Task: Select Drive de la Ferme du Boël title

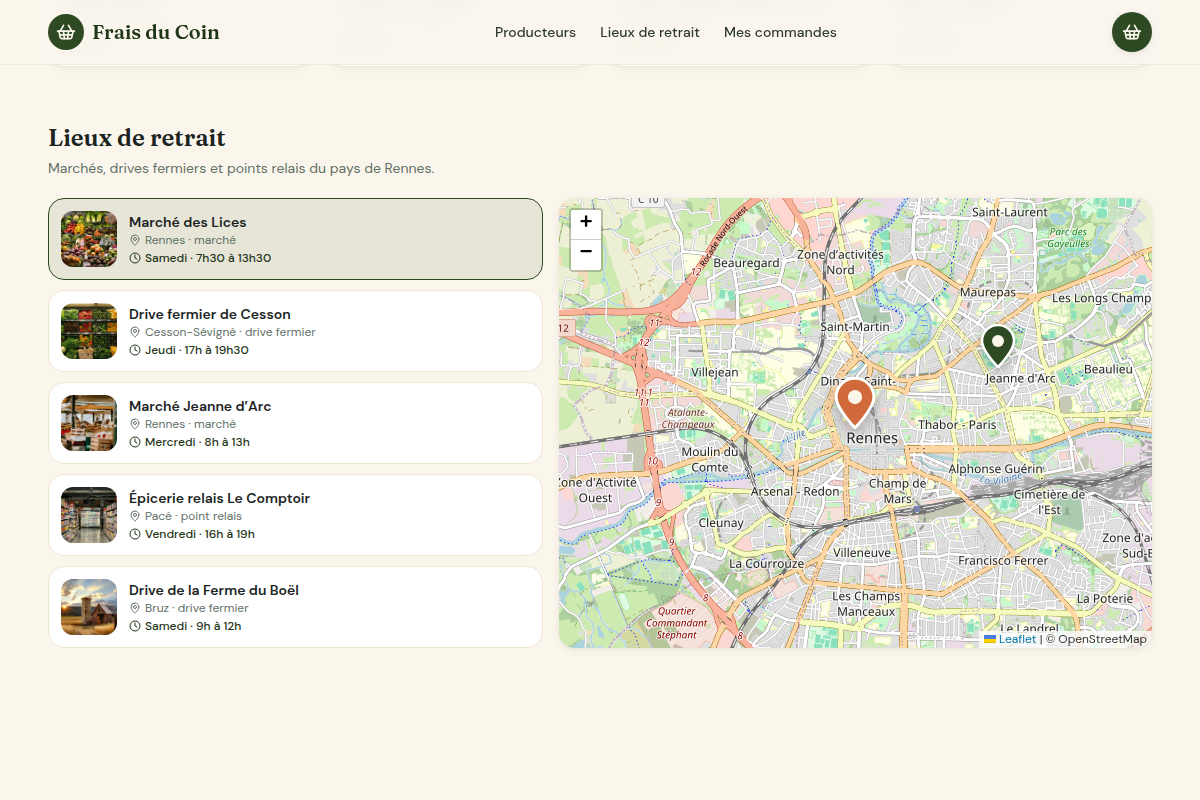Action: (214, 590)
